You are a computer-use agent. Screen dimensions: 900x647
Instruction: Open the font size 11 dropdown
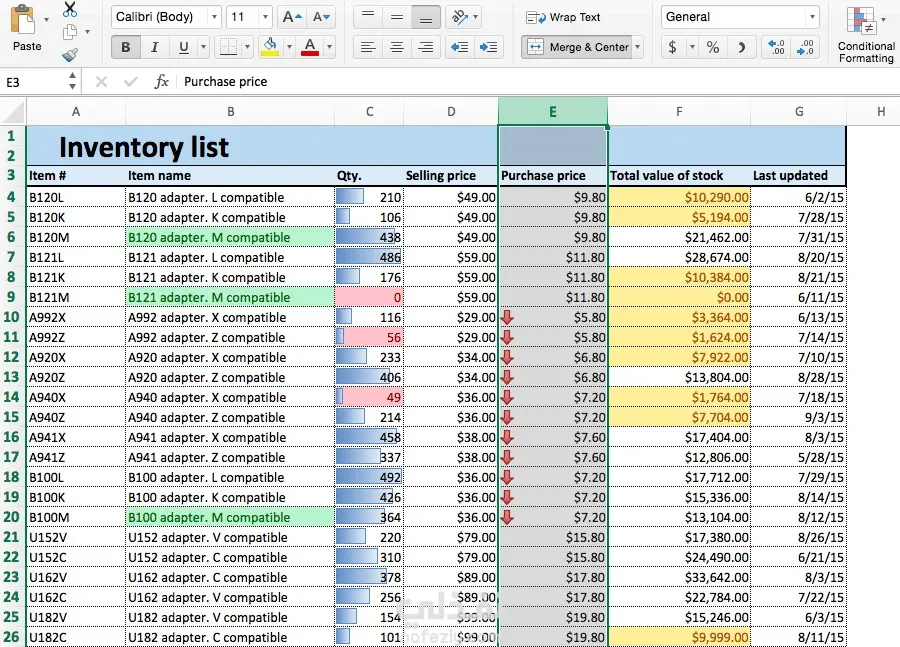point(265,17)
